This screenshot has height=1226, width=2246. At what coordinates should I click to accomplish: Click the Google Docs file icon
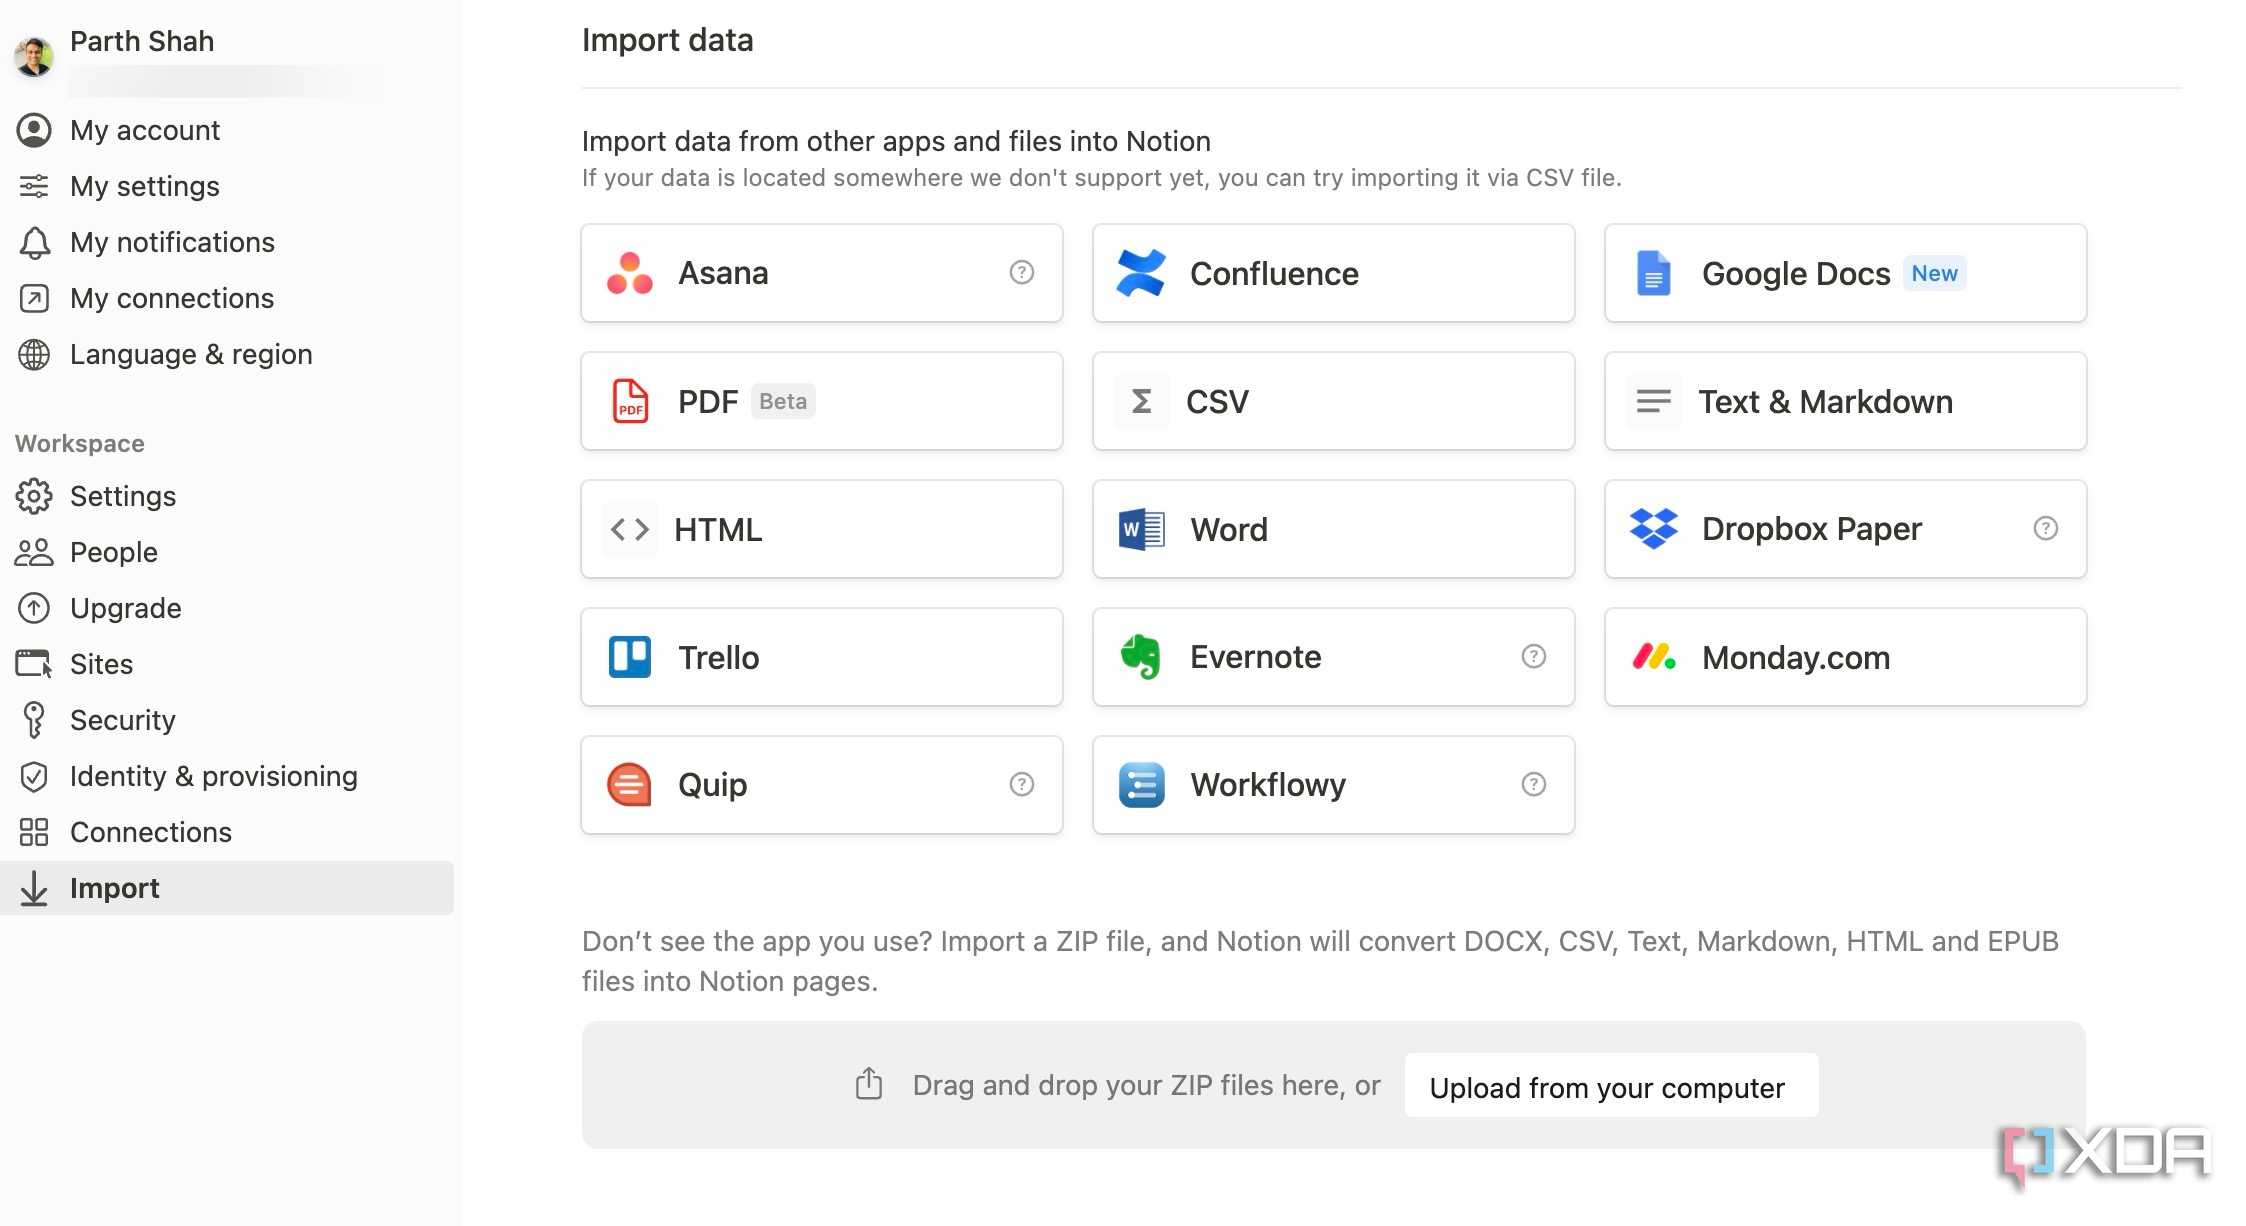coord(1653,273)
